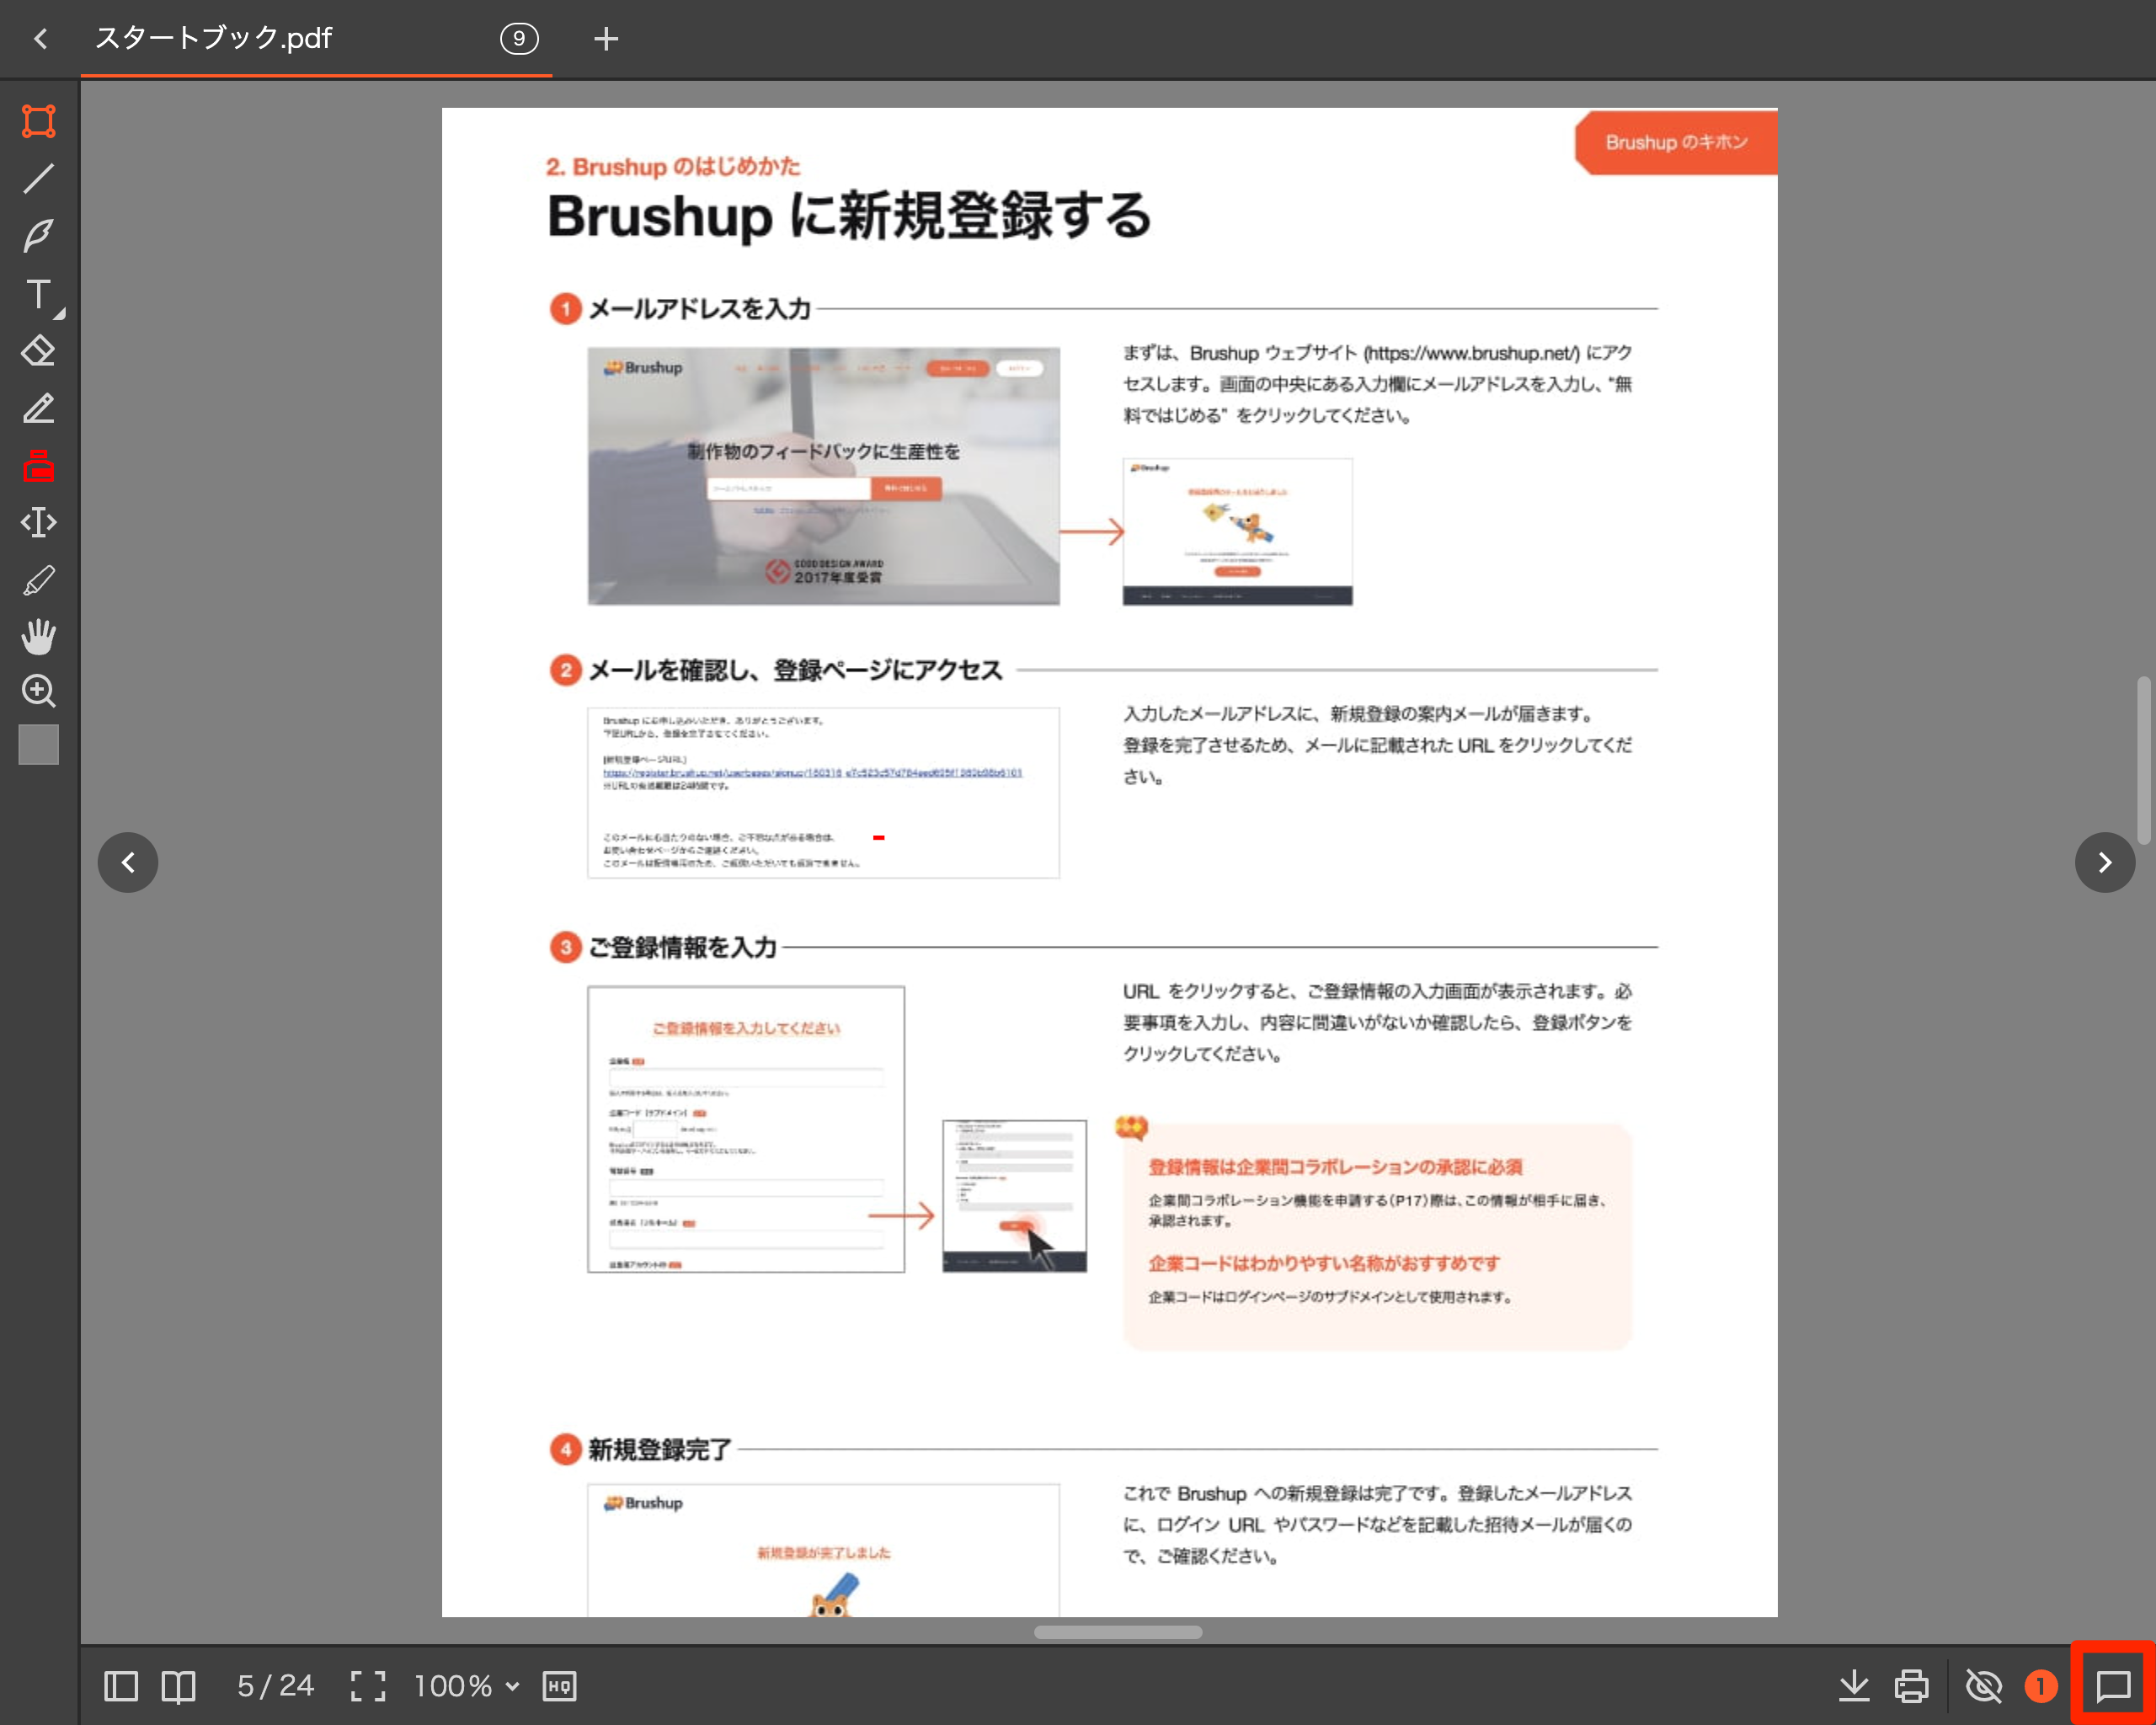2156x1725 pixels.
Task: Toggle the comment panel speech bubble
Action: pos(2113,1686)
